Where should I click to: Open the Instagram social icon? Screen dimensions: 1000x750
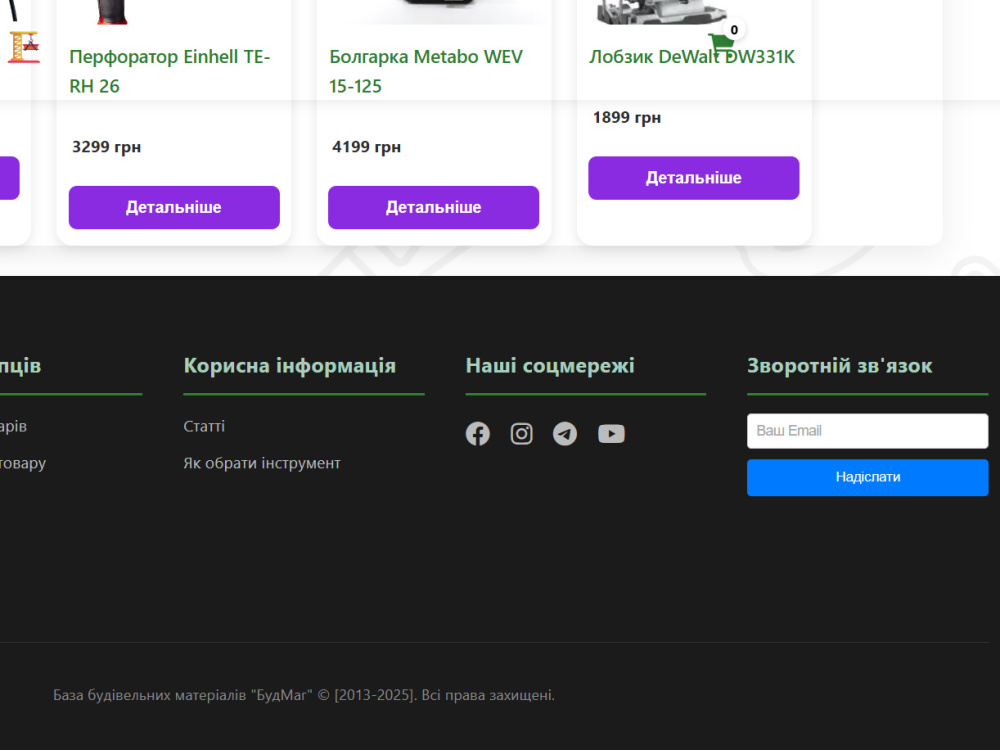[522, 434]
